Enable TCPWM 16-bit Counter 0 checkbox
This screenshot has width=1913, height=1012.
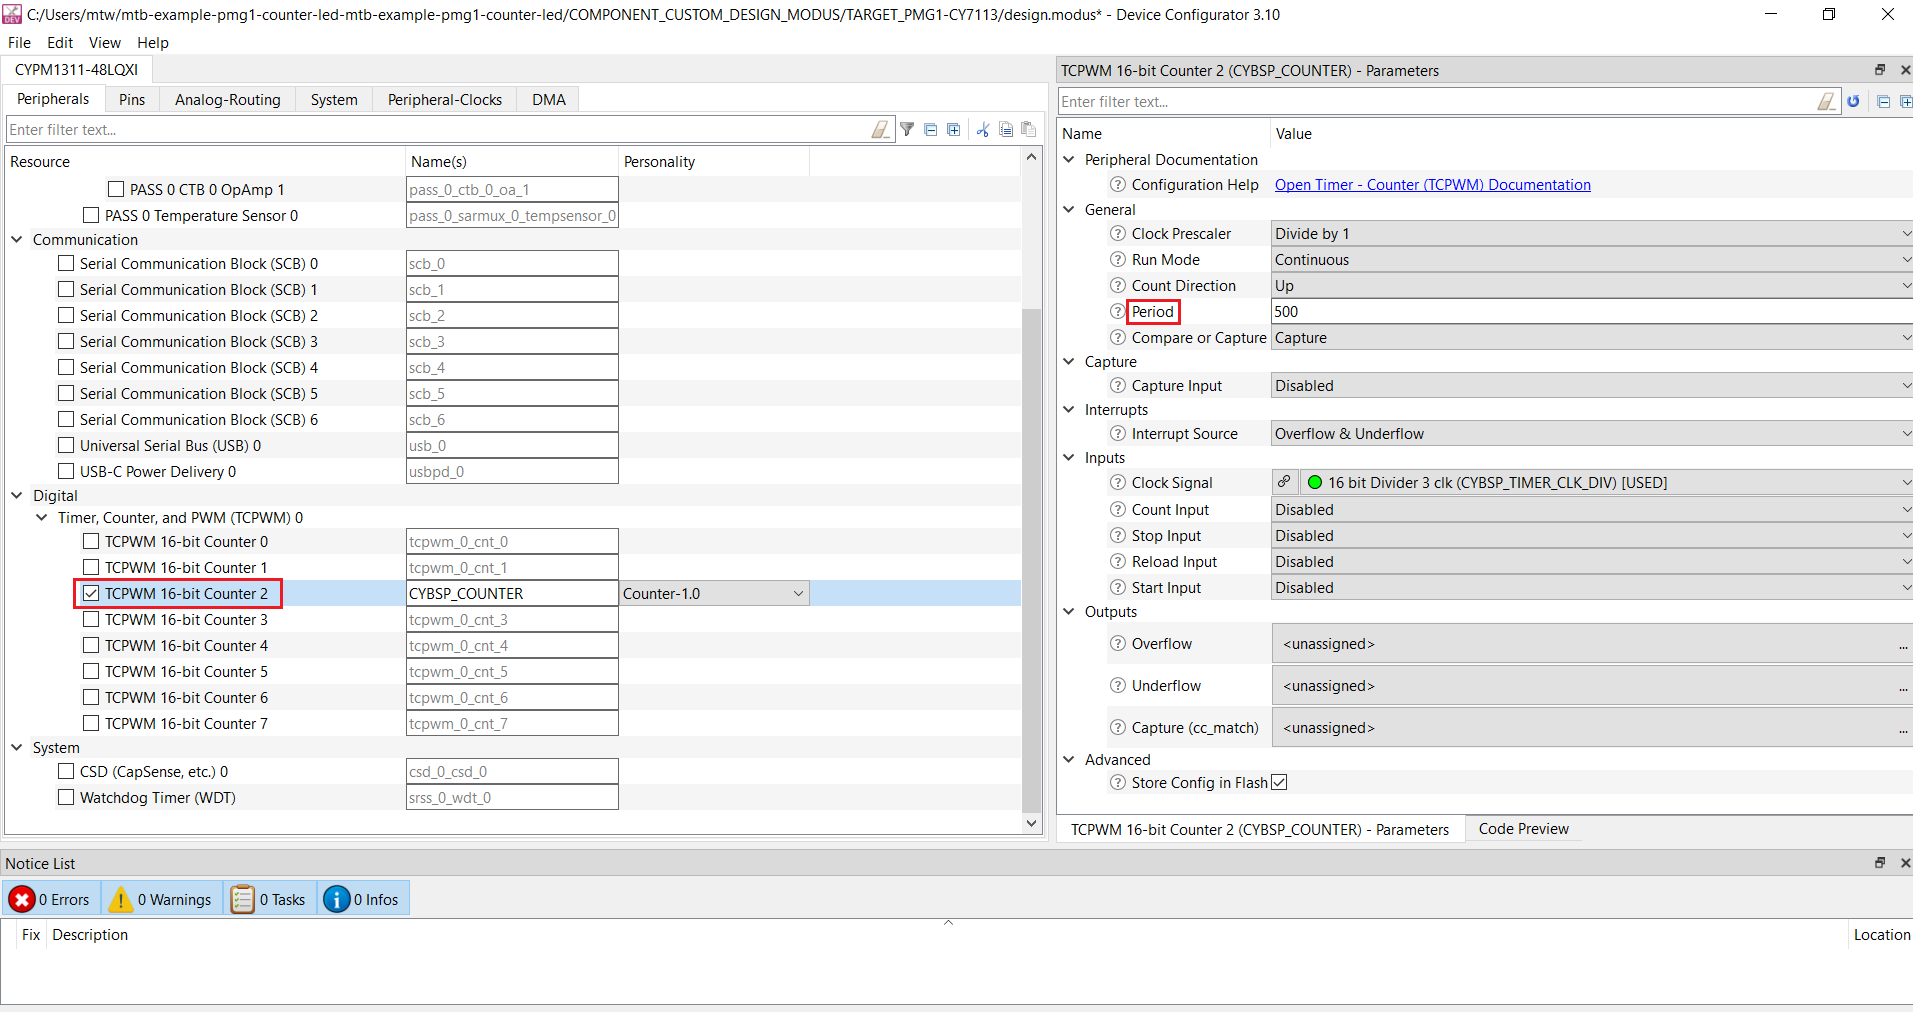pyautogui.click(x=91, y=542)
